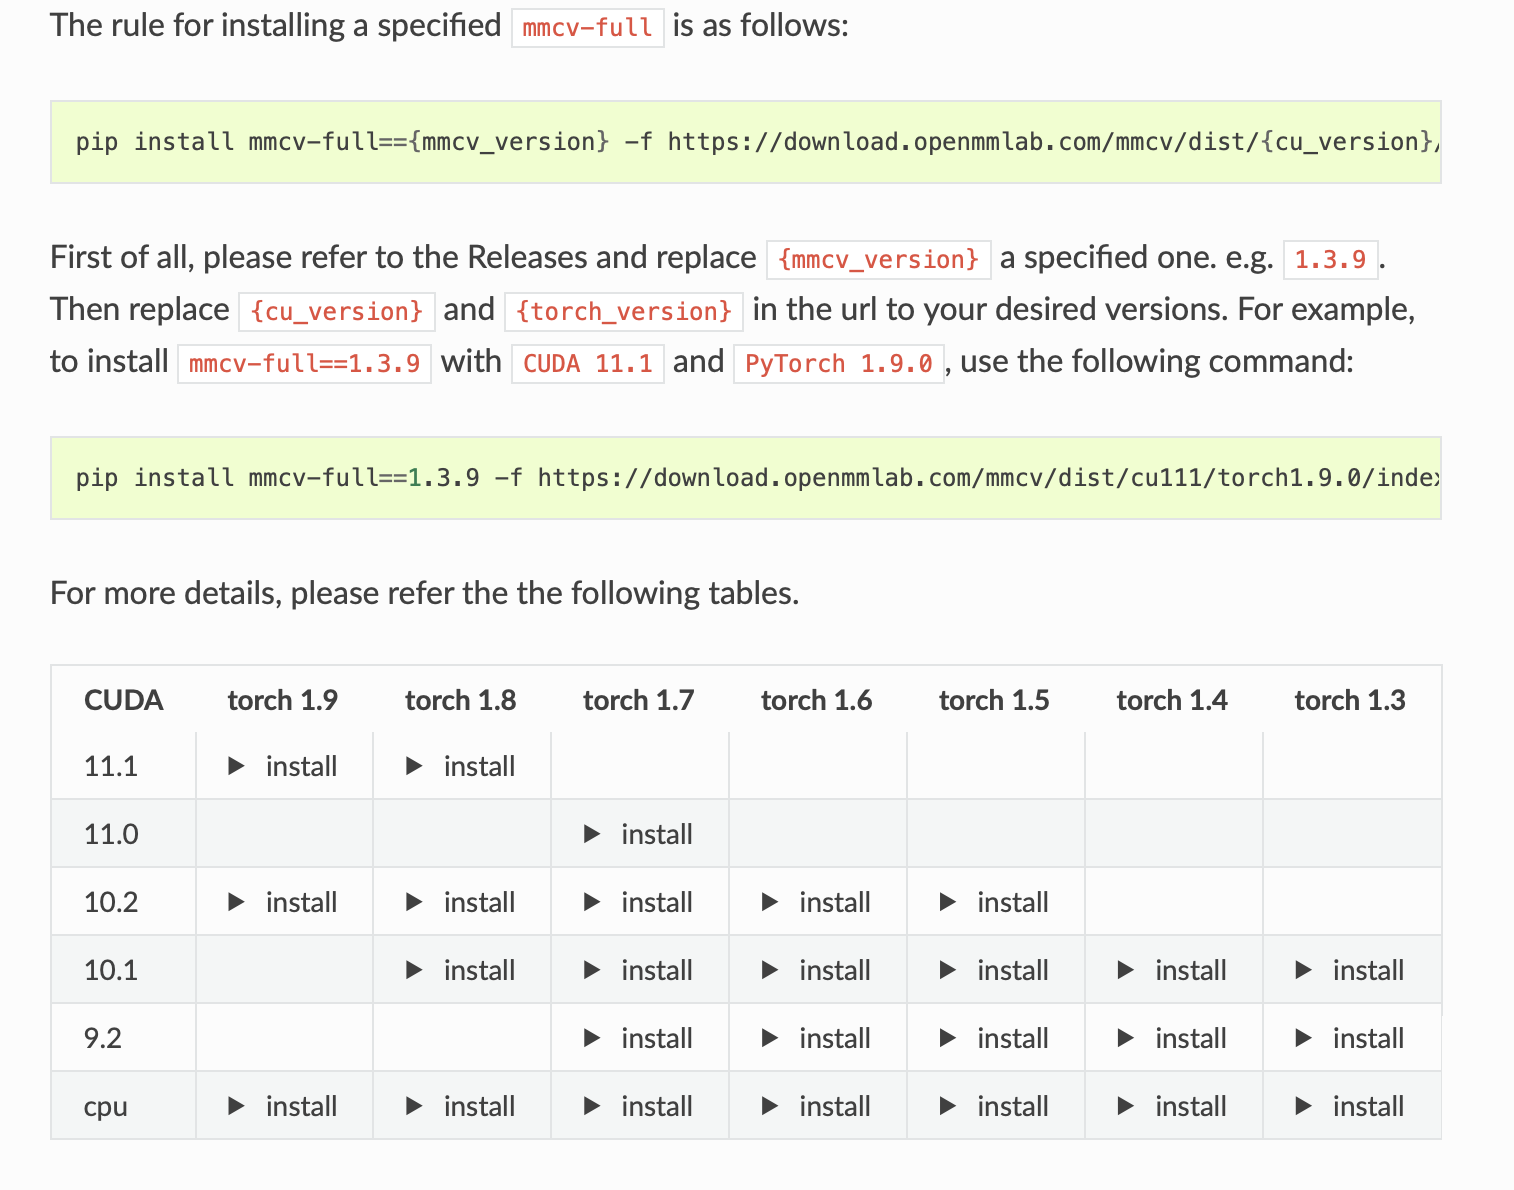
Task: Select the mmcv-full inline code label
Action: [585, 27]
